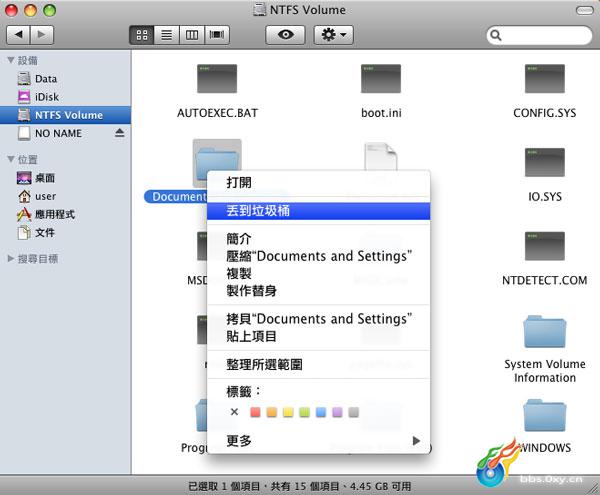Image resolution: width=600 pixels, height=495 pixels.
Task: Expand the 搜尋目標 sidebar section
Action: pos(11,258)
